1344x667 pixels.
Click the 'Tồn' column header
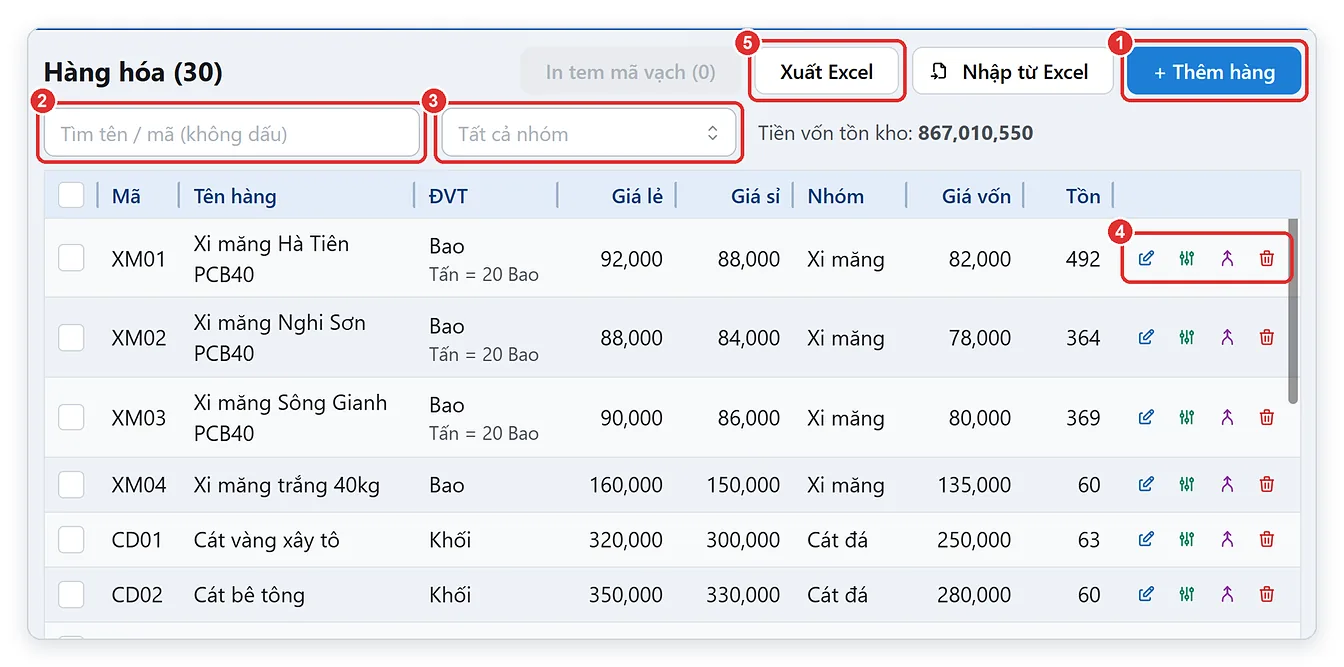click(x=1083, y=196)
